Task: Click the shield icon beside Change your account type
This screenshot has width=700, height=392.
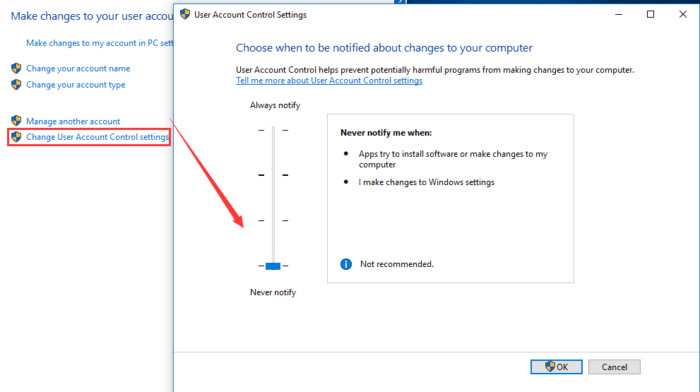Action: 17,84
